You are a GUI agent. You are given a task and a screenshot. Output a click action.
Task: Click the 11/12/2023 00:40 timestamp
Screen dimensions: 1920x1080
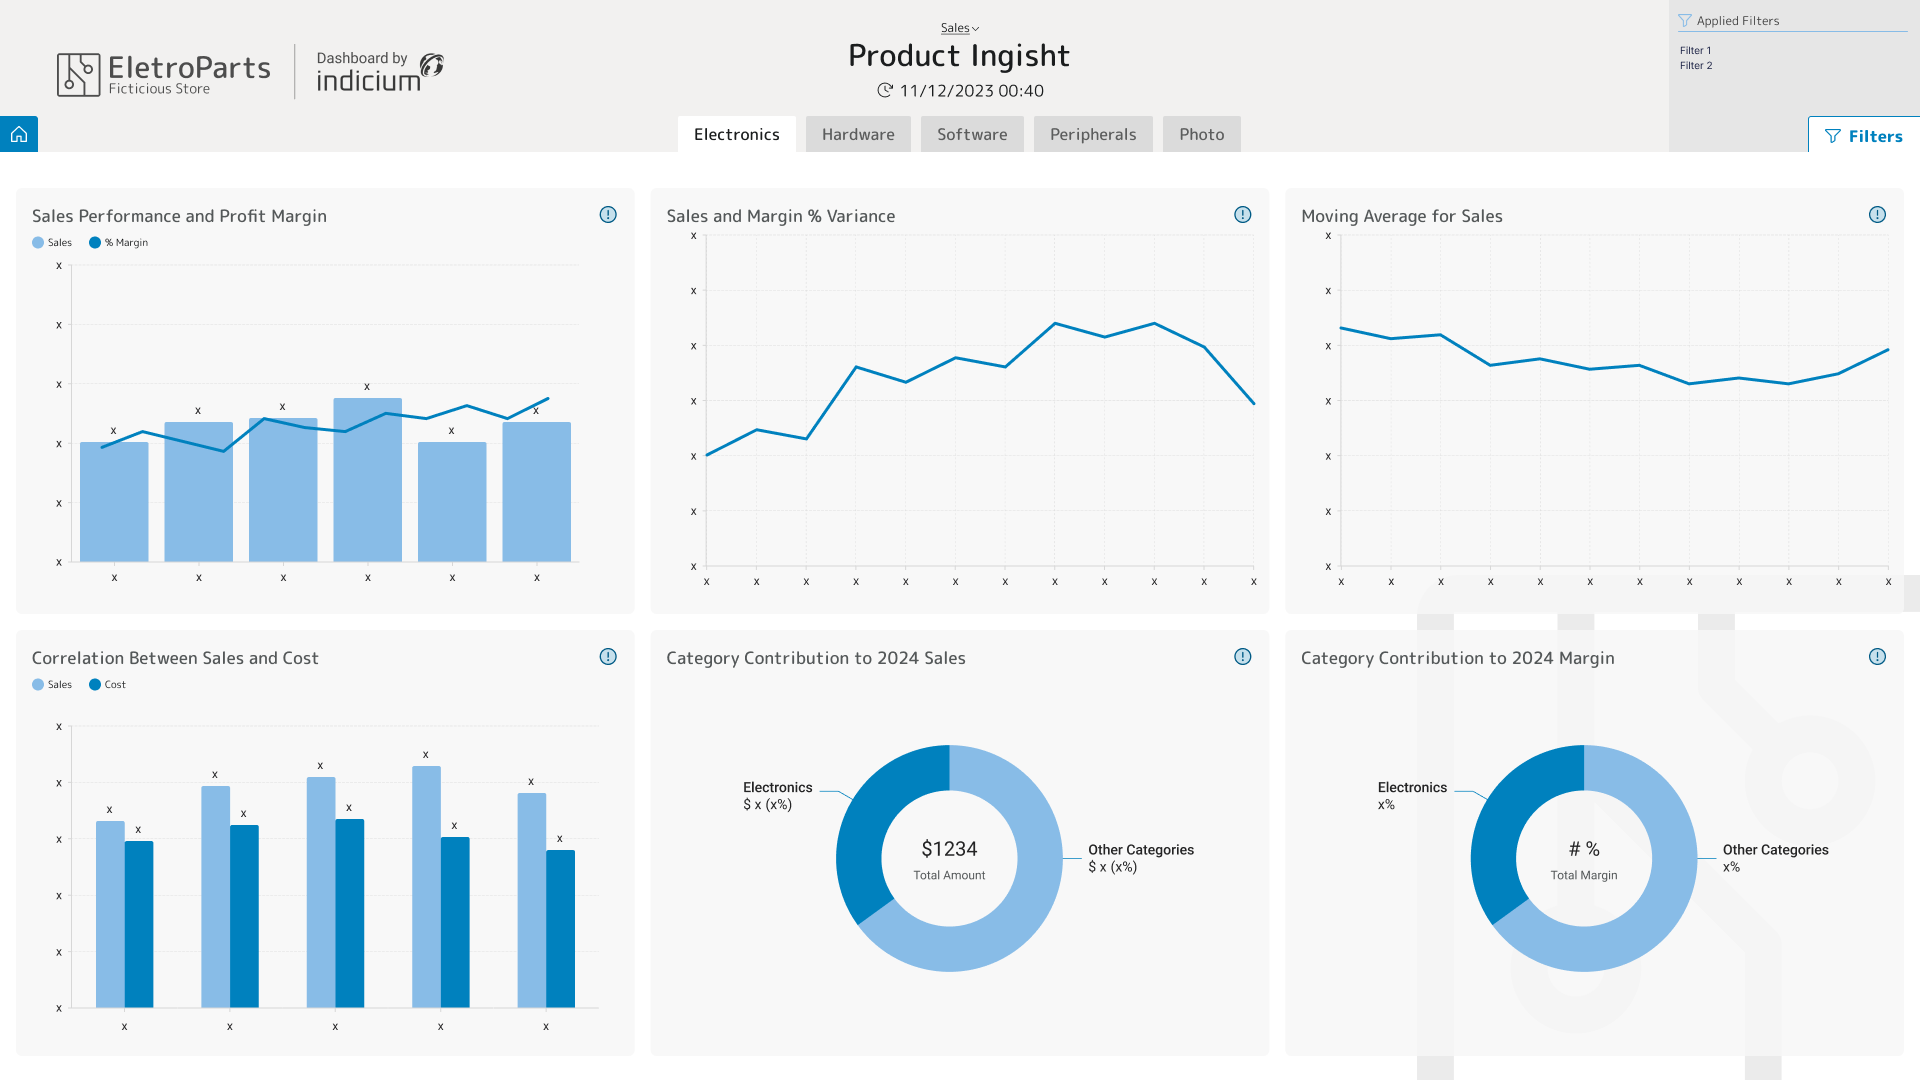coord(972,91)
